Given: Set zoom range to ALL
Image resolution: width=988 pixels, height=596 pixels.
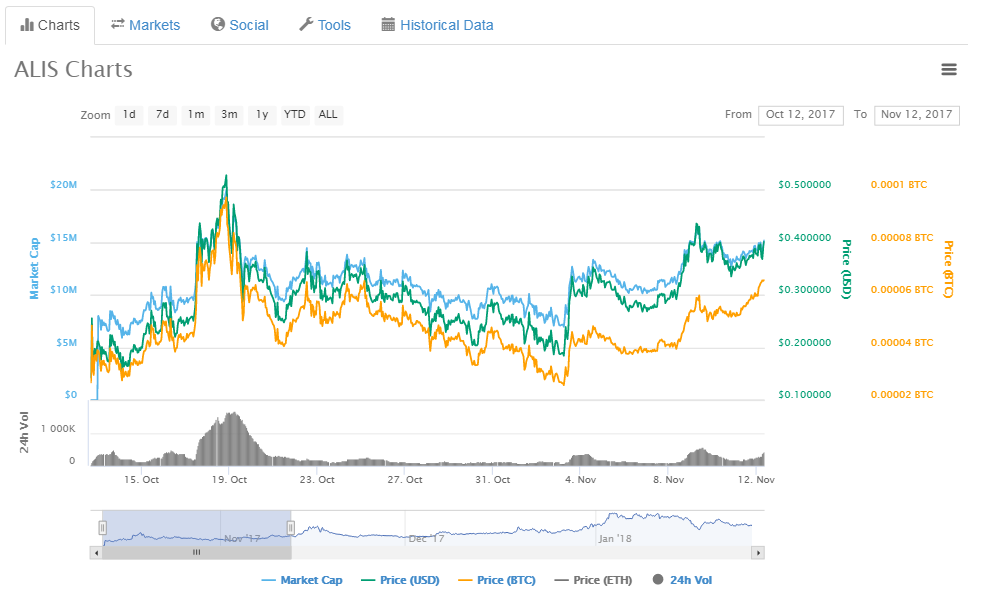Looking at the screenshot, I should coord(328,115).
